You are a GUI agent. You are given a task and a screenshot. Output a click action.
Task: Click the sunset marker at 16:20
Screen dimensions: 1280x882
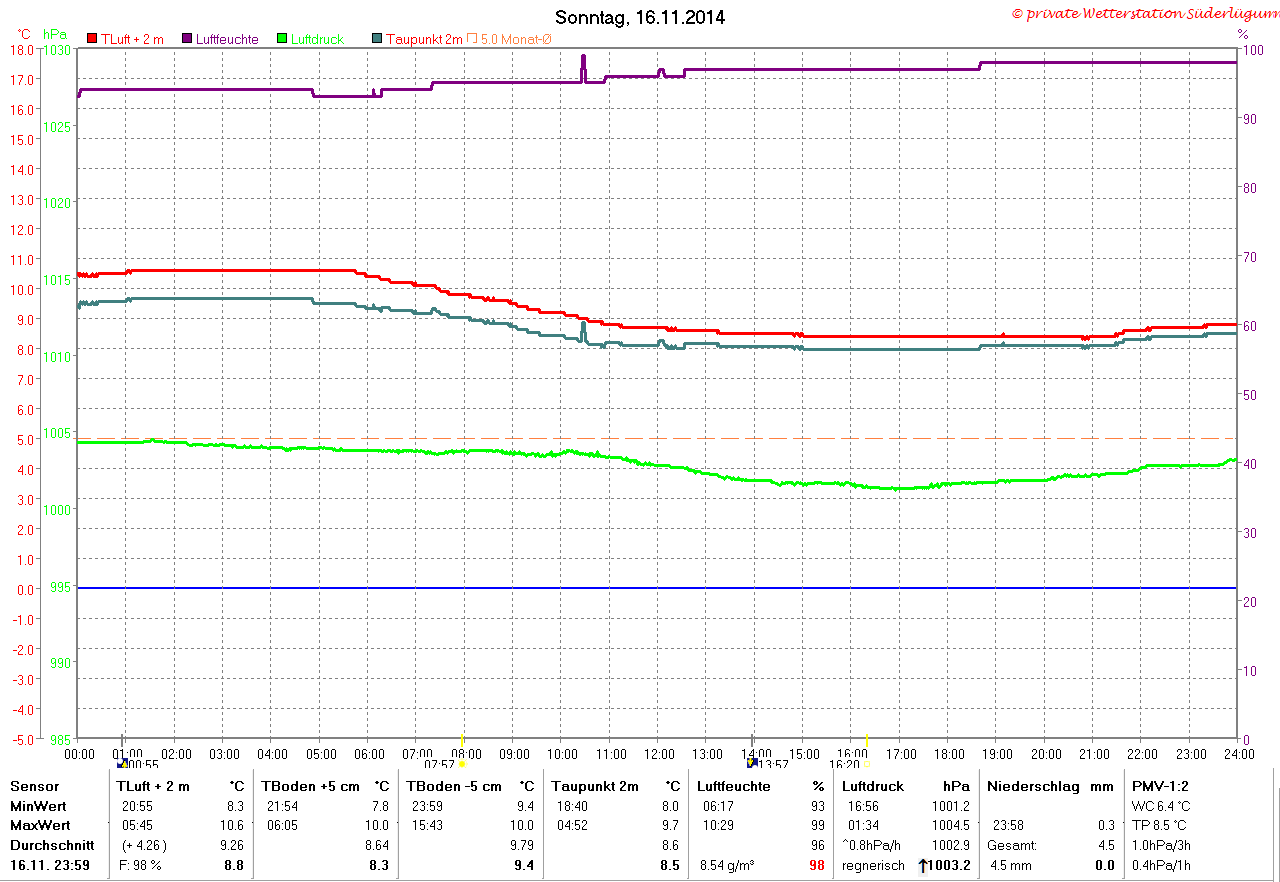point(866,763)
